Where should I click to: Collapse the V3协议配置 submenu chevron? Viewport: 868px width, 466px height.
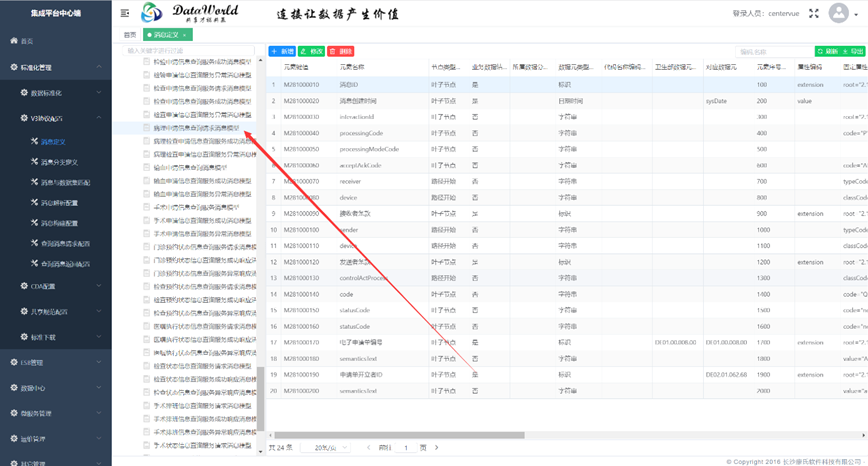[x=99, y=118]
